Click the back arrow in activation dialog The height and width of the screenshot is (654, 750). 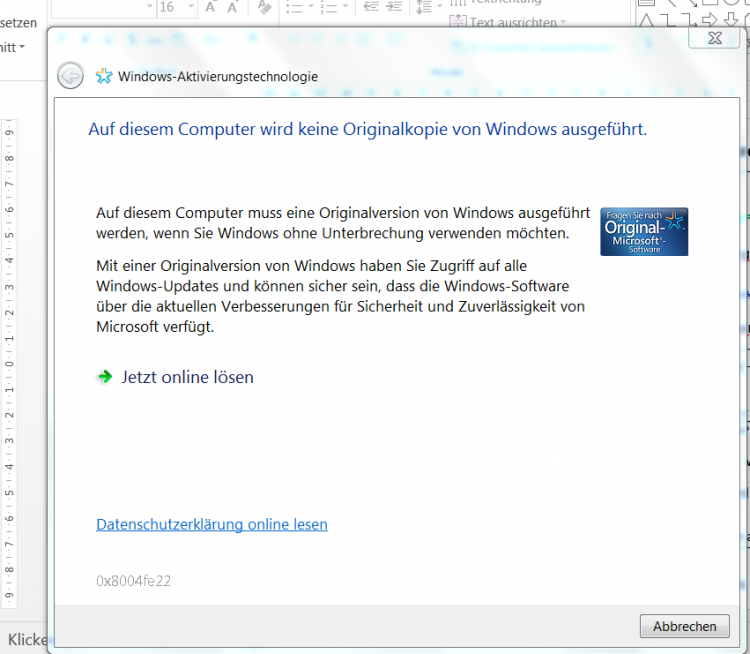point(70,76)
